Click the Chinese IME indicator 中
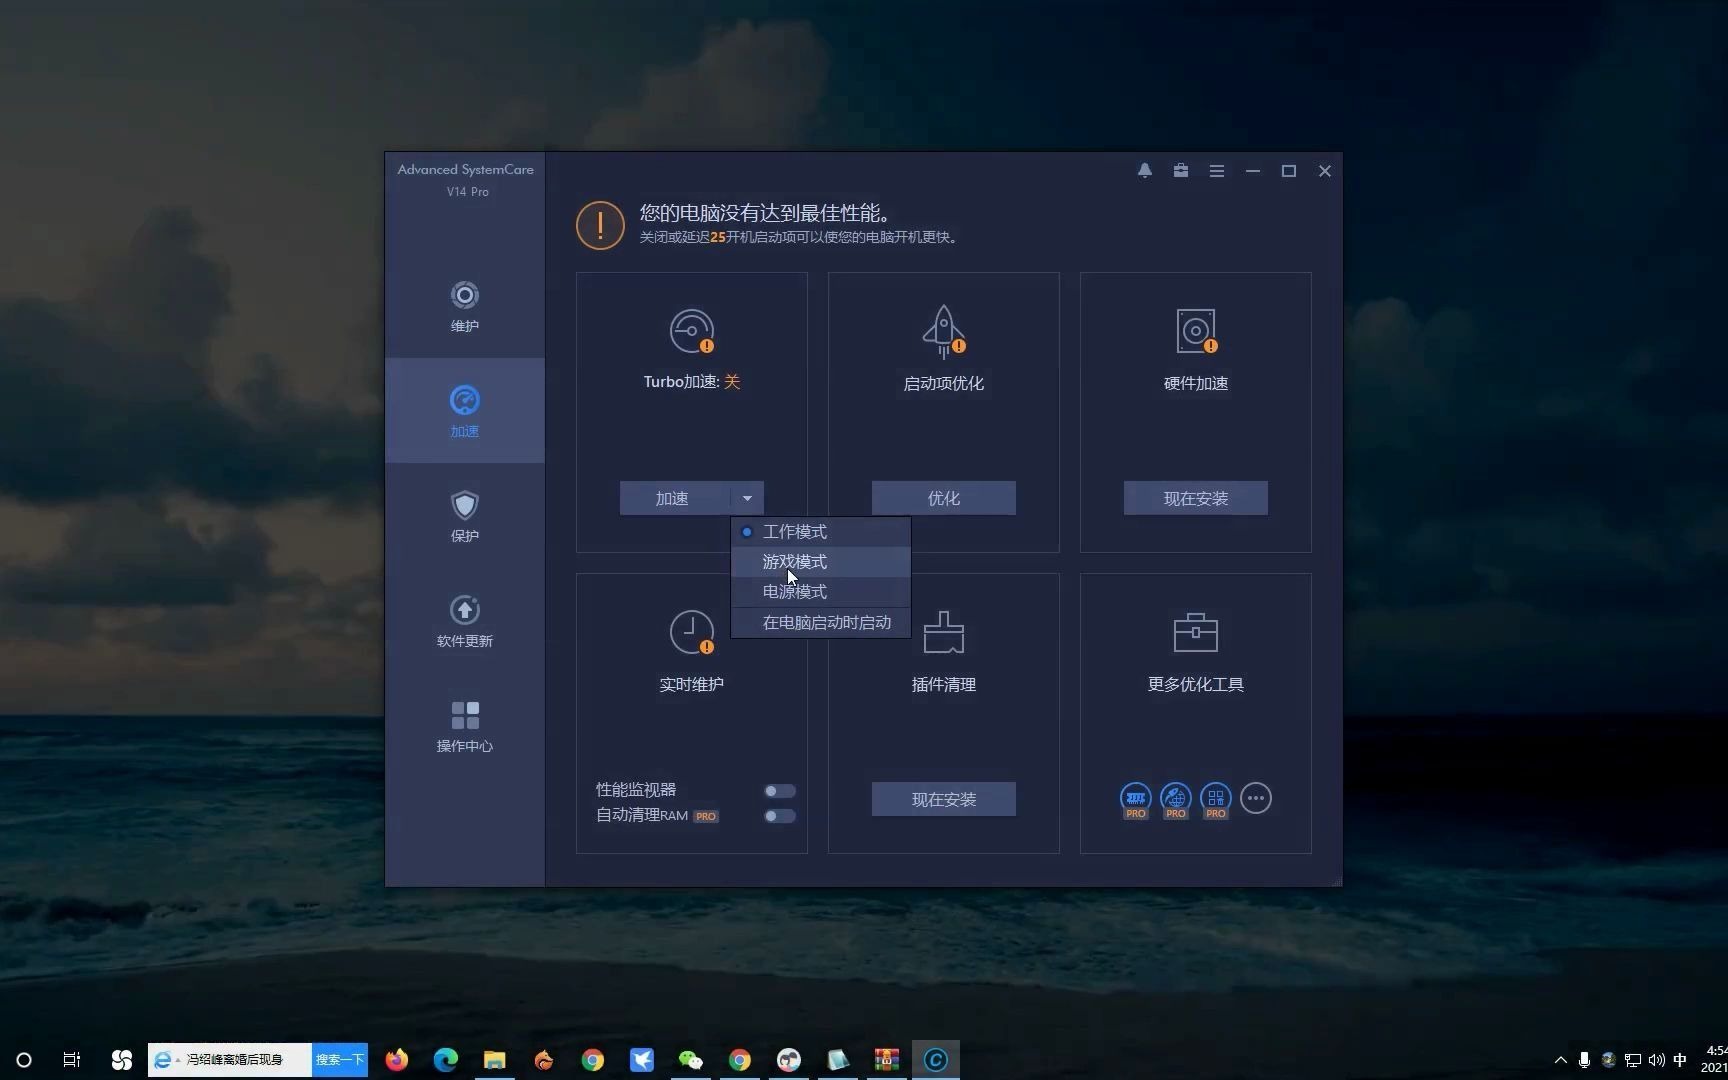 coord(1680,1060)
